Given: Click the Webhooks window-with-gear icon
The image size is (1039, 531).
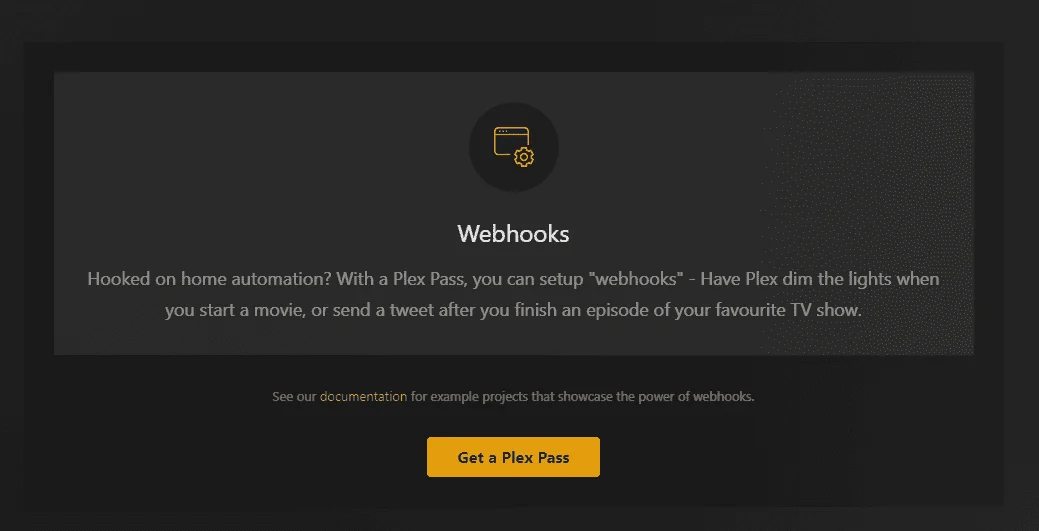Looking at the screenshot, I should (x=514, y=147).
